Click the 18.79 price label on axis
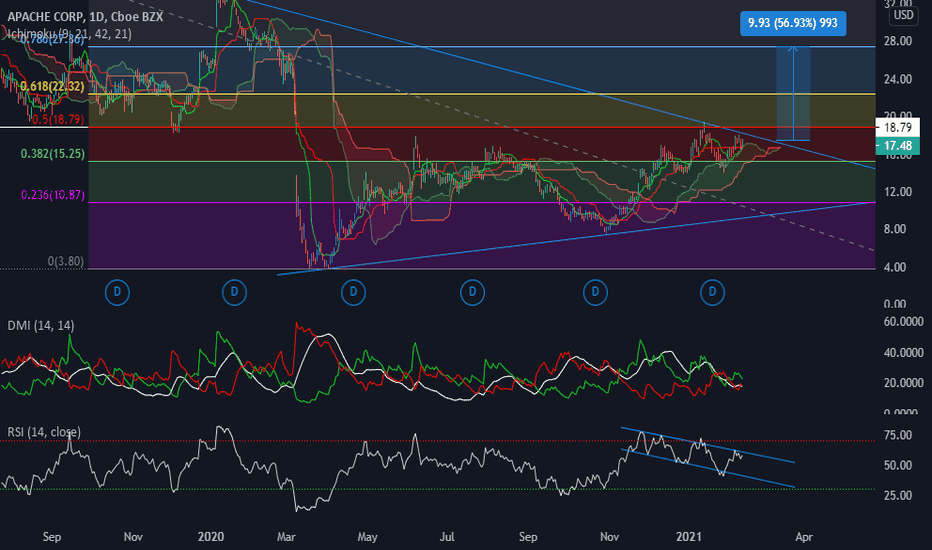Viewport: 932px width, 550px height. point(898,127)
